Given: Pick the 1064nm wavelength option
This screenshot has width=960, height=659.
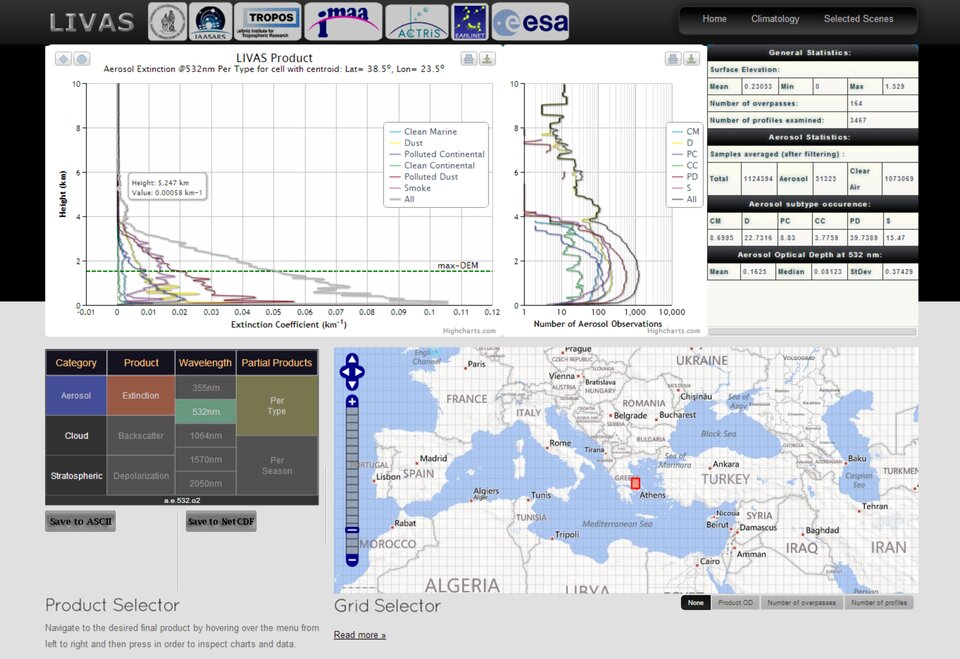Looking at the screenshot, I should 205,435.
